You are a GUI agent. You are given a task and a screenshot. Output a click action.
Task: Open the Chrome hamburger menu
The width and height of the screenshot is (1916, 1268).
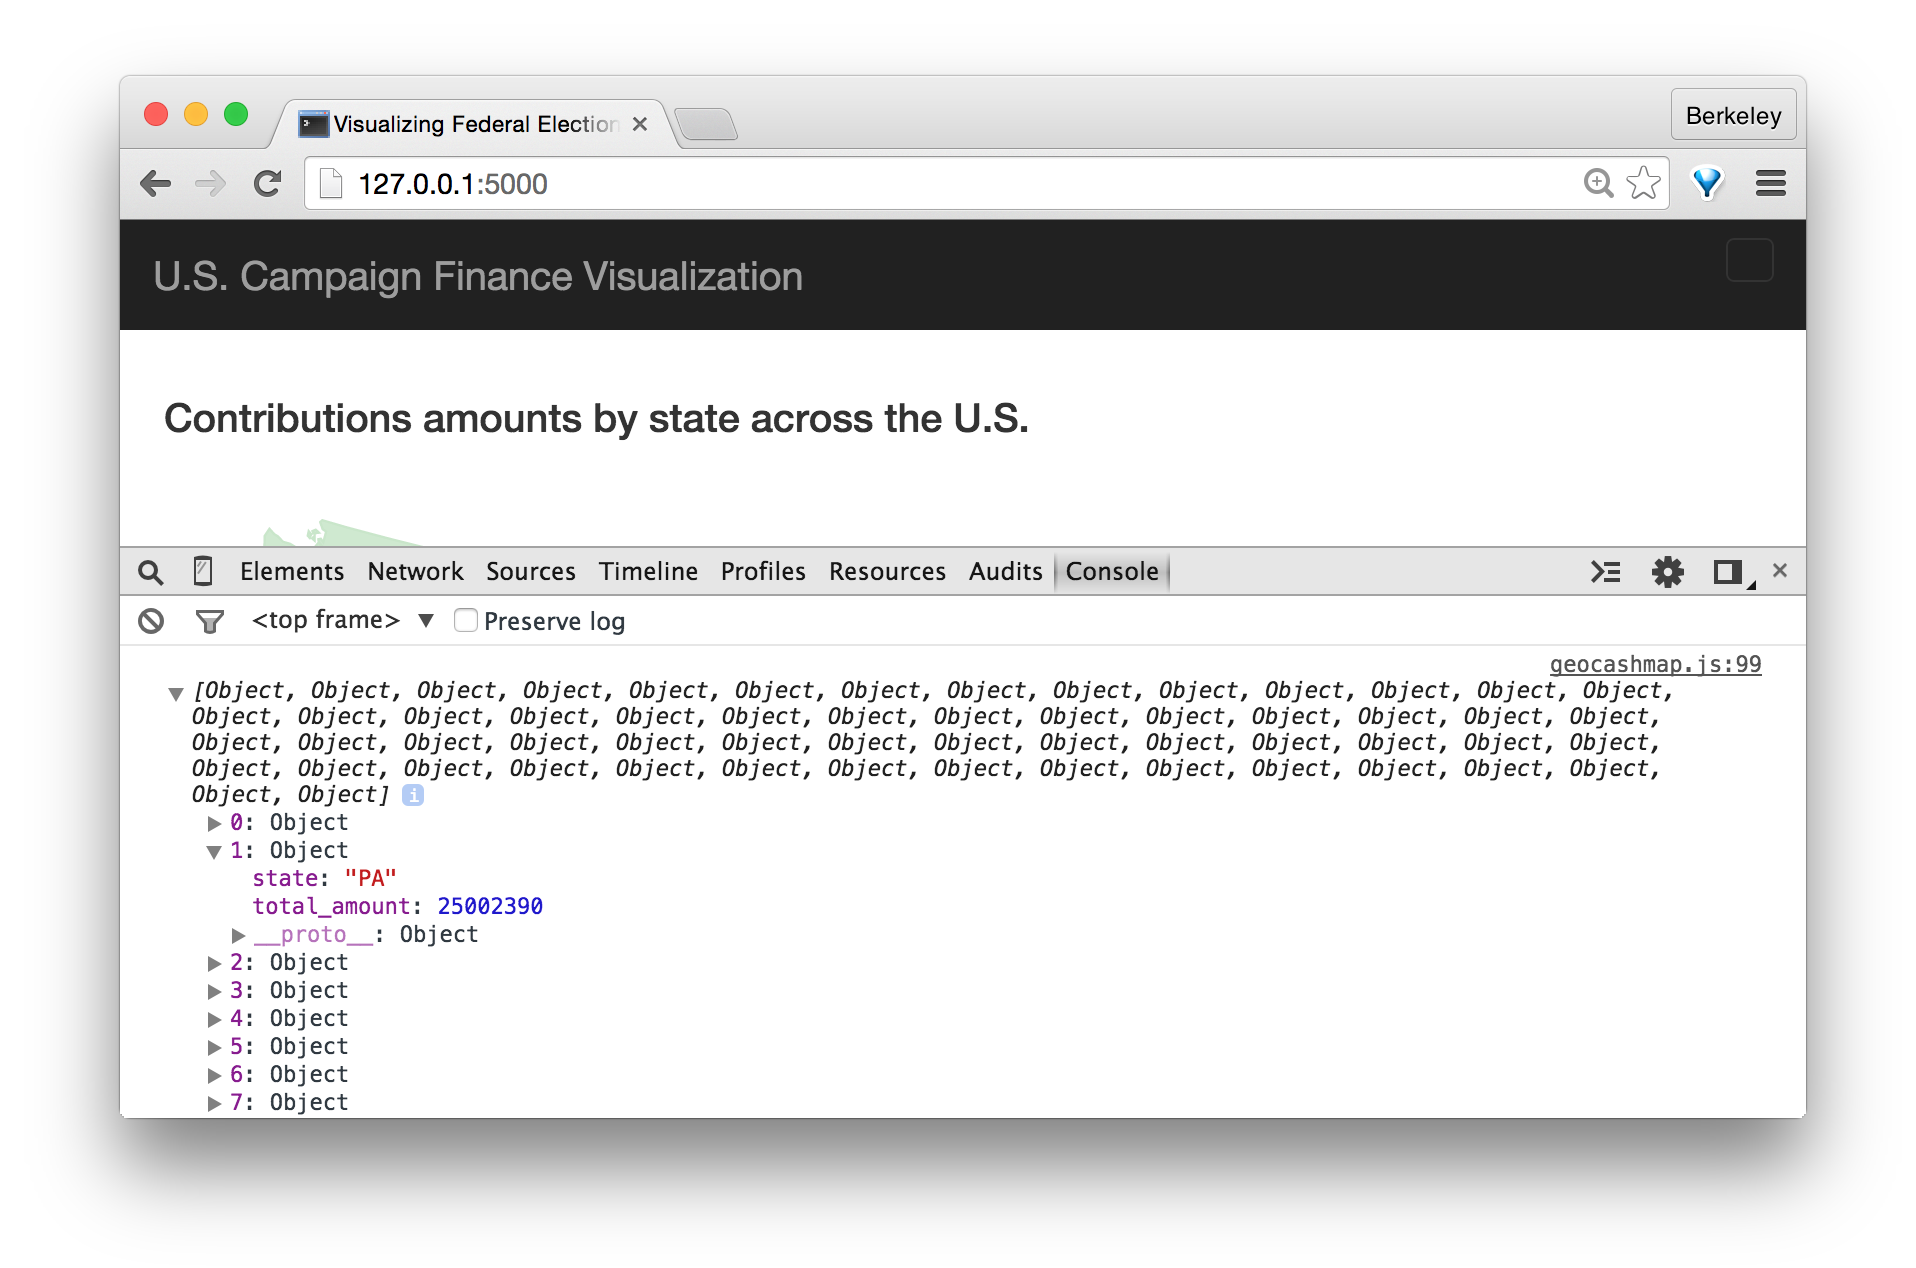[x=1770, y=183]
